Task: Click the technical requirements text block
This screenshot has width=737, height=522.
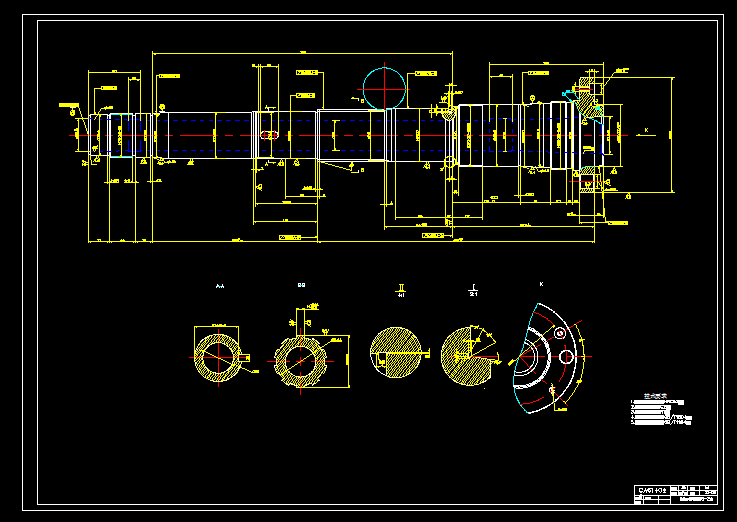Action: pos(661,411)
